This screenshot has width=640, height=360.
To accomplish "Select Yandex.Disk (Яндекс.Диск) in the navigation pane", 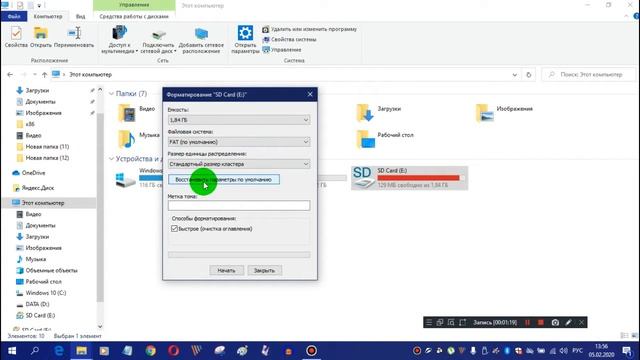I will [38, 188].
